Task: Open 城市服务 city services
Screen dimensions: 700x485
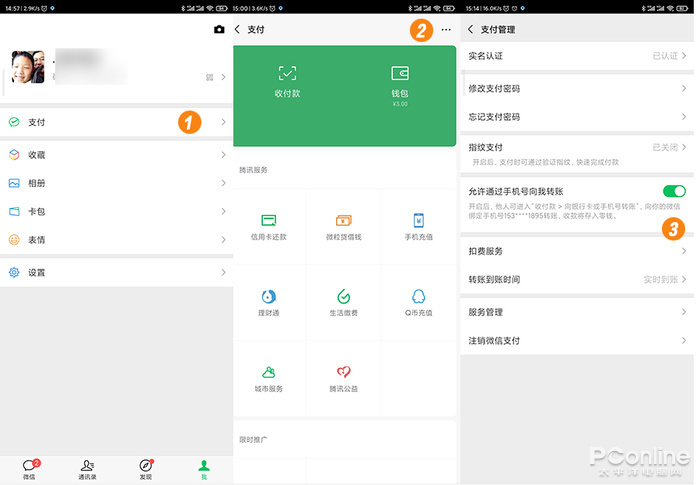Action: tap(268, 379)
